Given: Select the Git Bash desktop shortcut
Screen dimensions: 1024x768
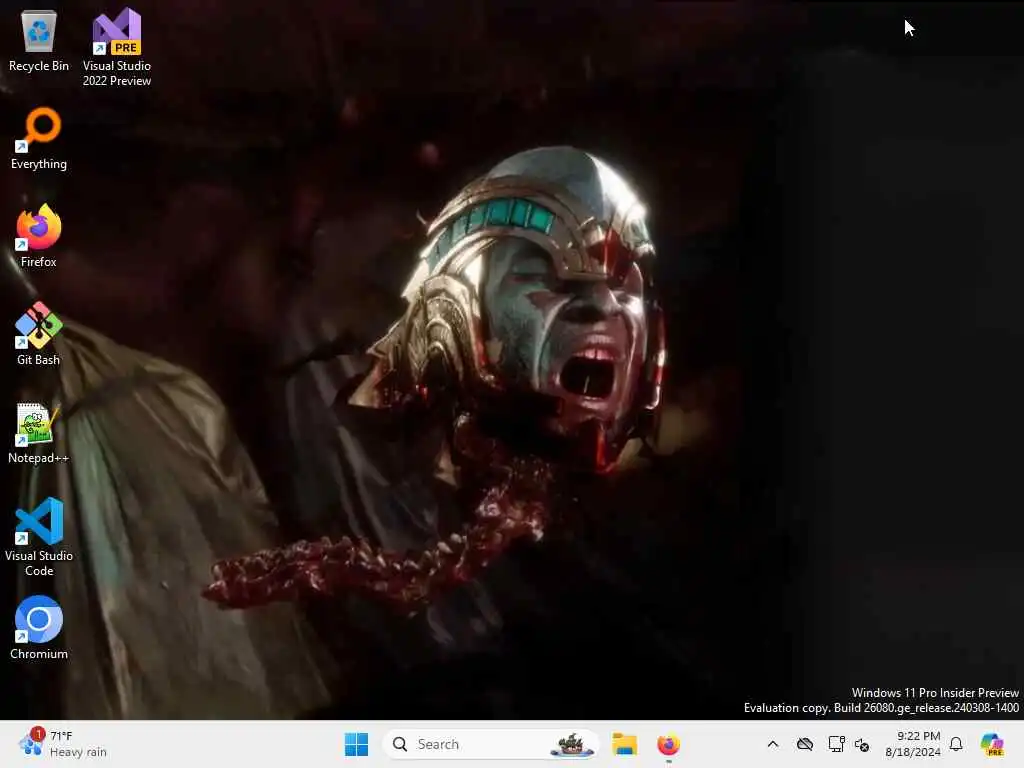Looking at the screenshot, I should [x=39, y=334].
